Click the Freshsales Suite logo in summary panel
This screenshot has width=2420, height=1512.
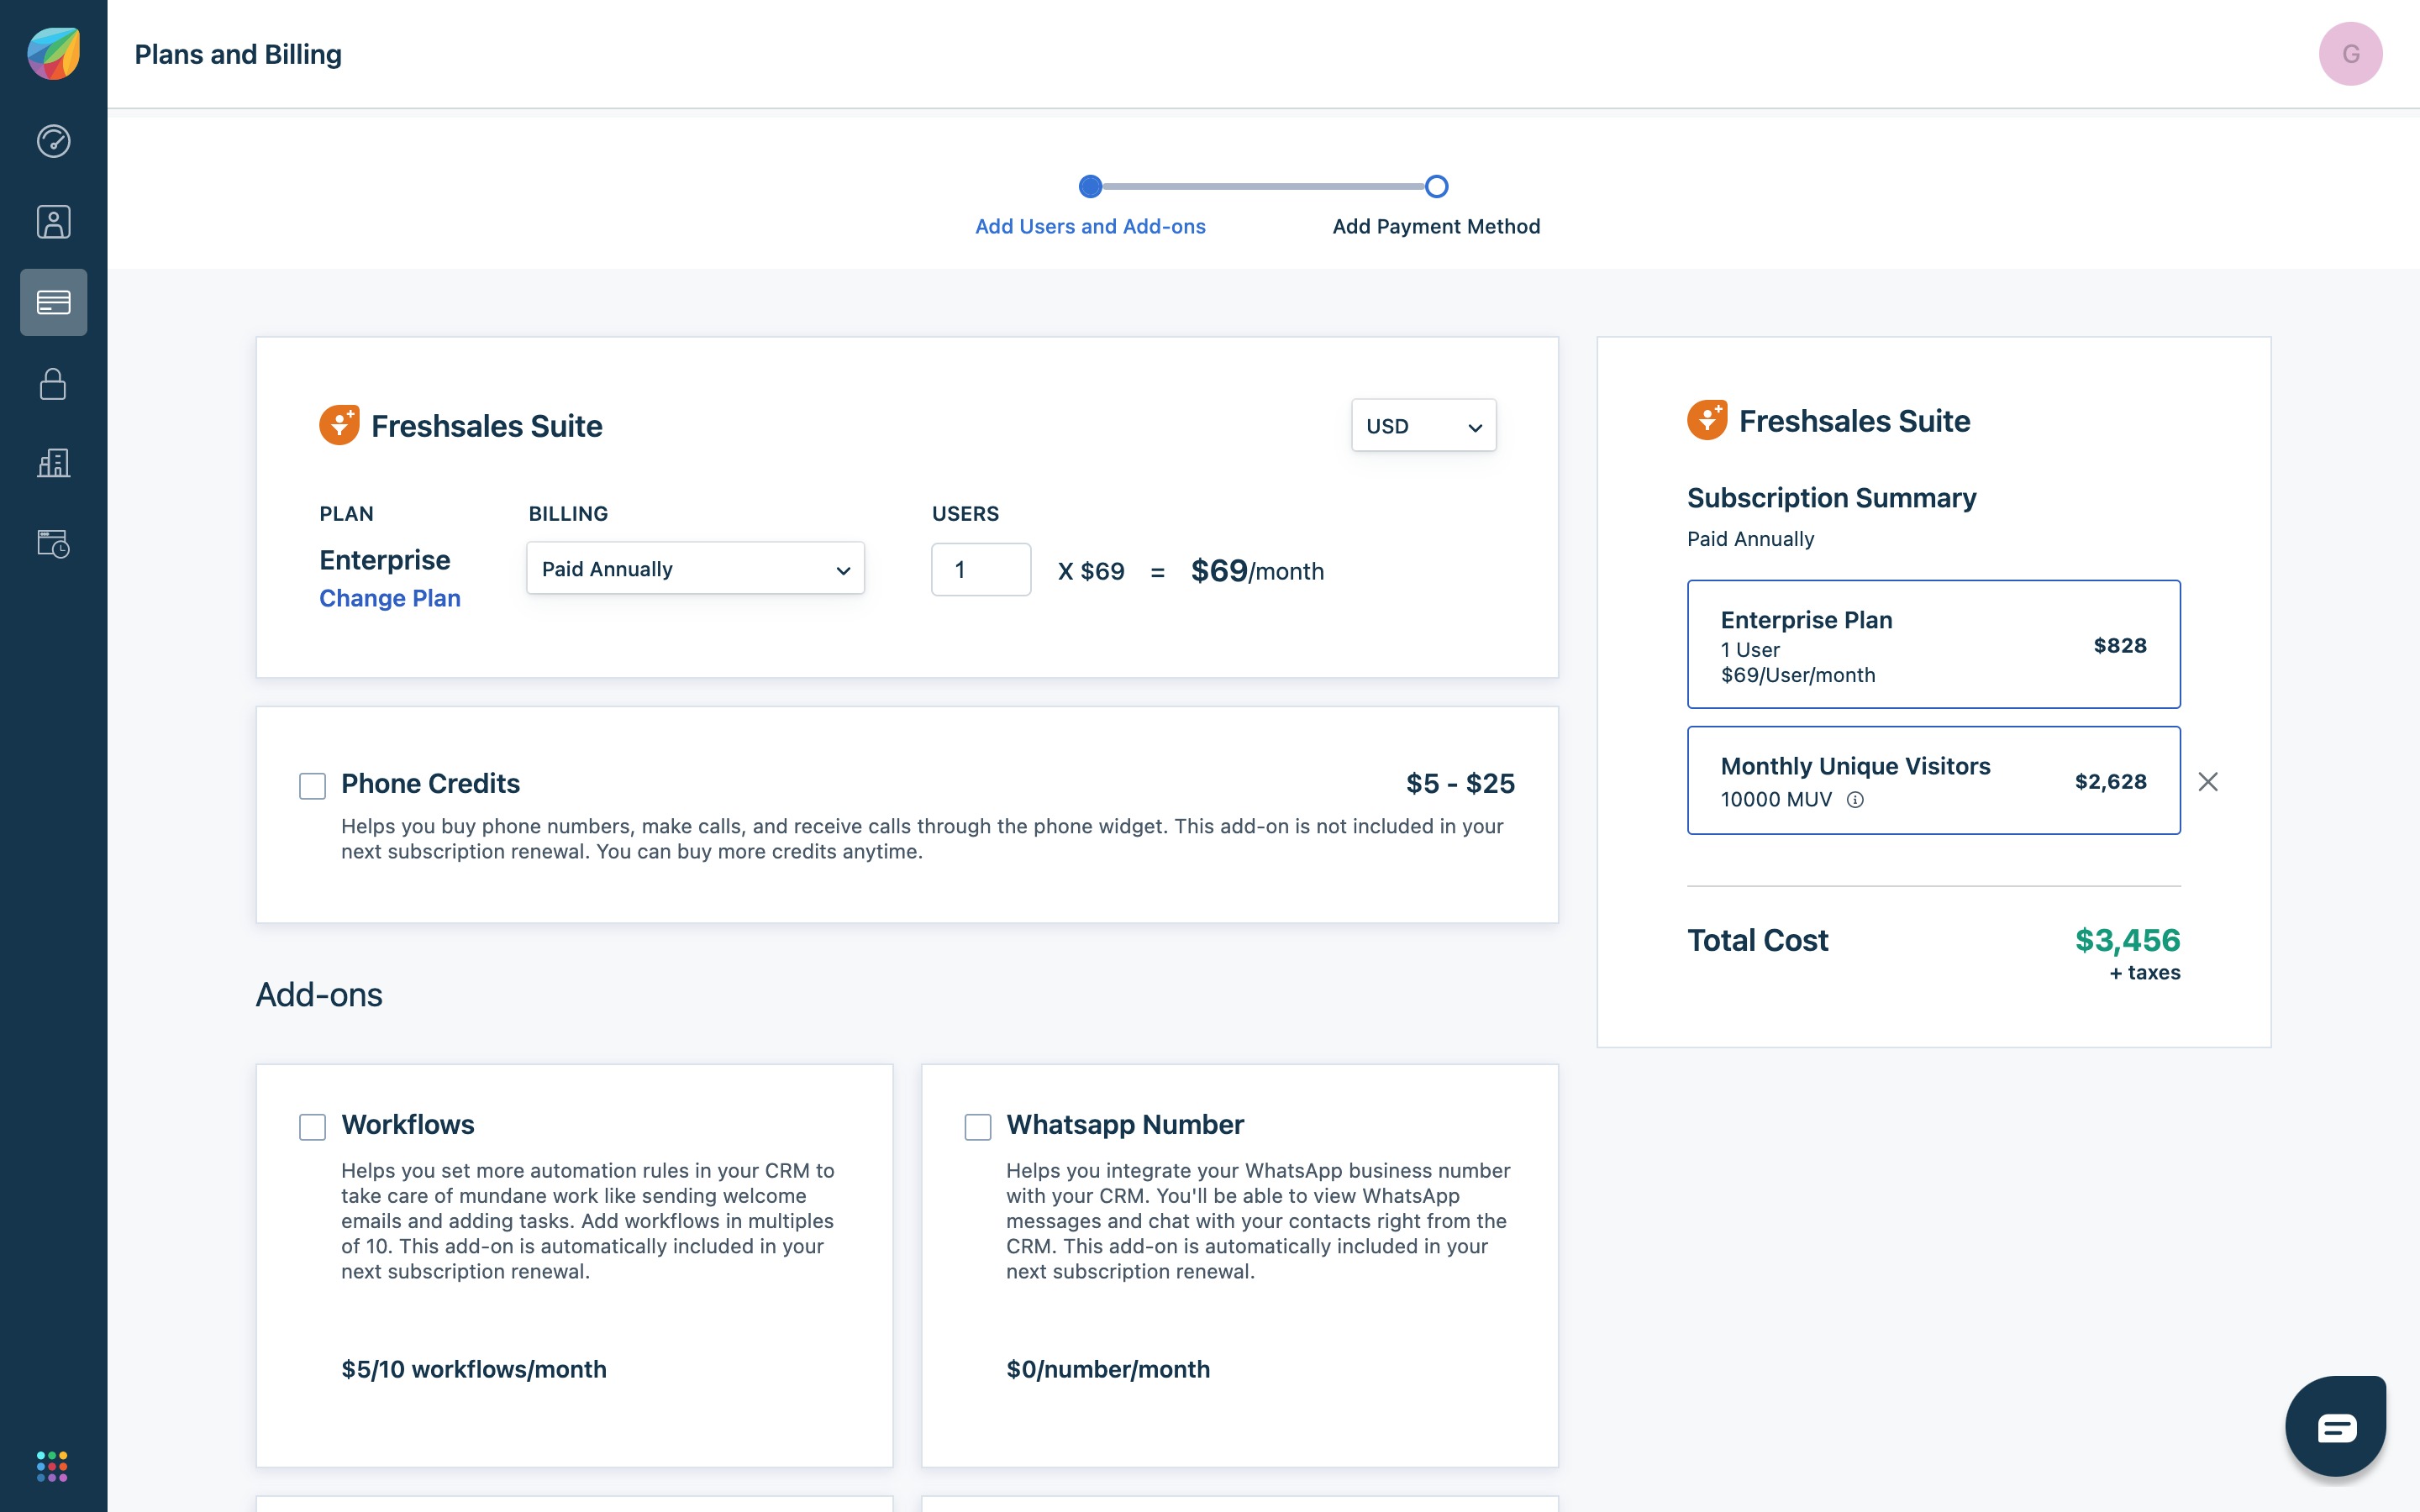tap(1707, 420)
